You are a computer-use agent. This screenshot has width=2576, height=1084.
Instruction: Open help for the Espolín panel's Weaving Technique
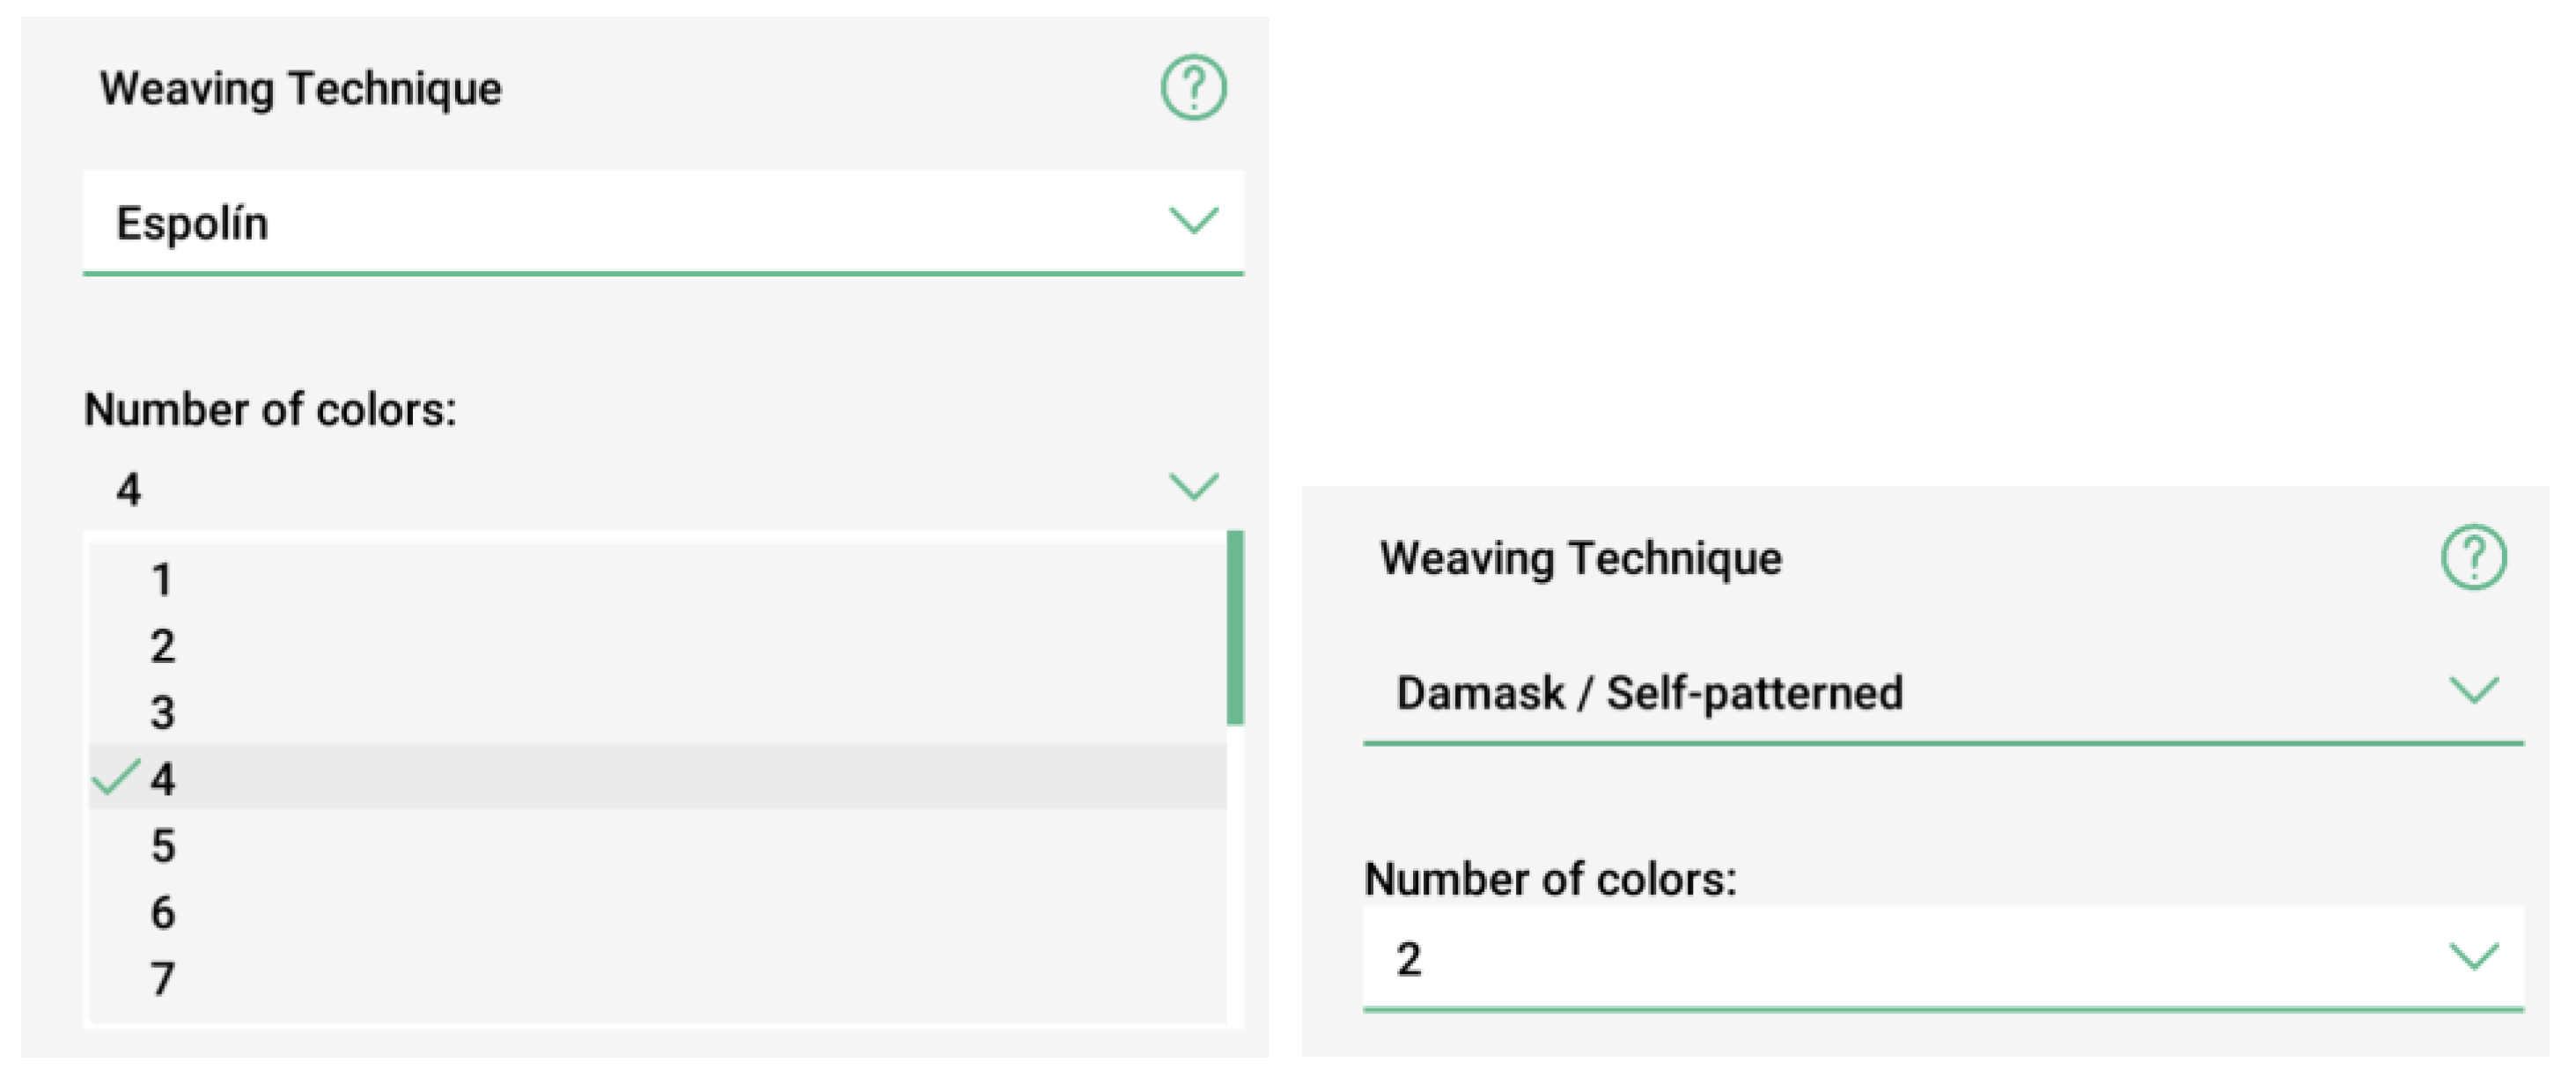(1193, 88)
